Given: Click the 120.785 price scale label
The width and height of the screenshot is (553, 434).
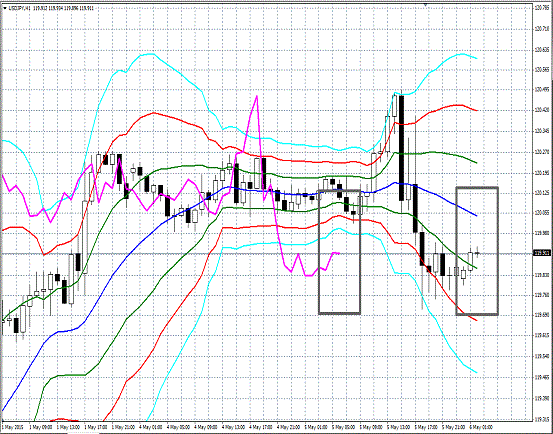Looking at the screenshot, I should tap(542, 7).
